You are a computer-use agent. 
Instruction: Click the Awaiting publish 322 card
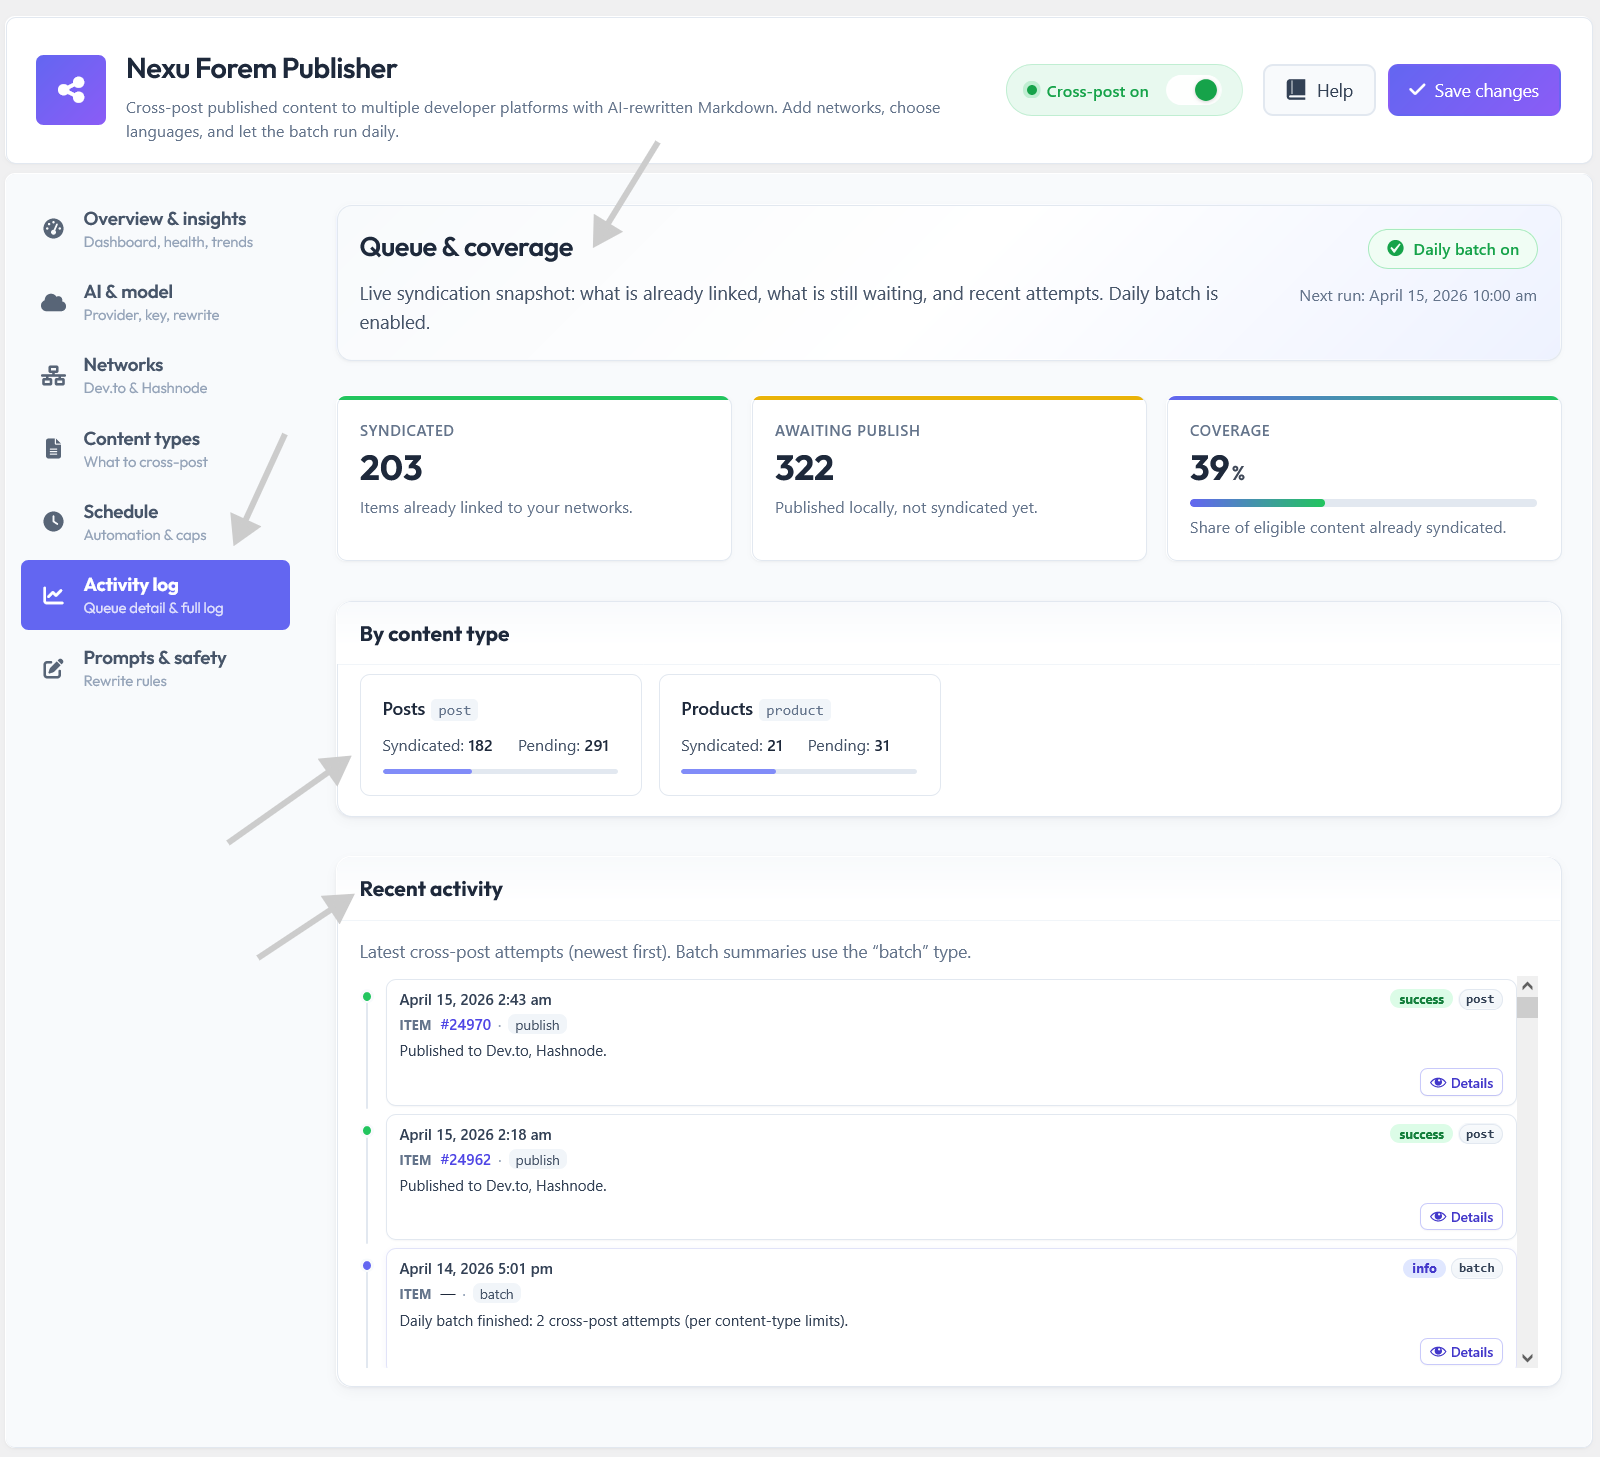pyautogui.click(x=949, y=478)
